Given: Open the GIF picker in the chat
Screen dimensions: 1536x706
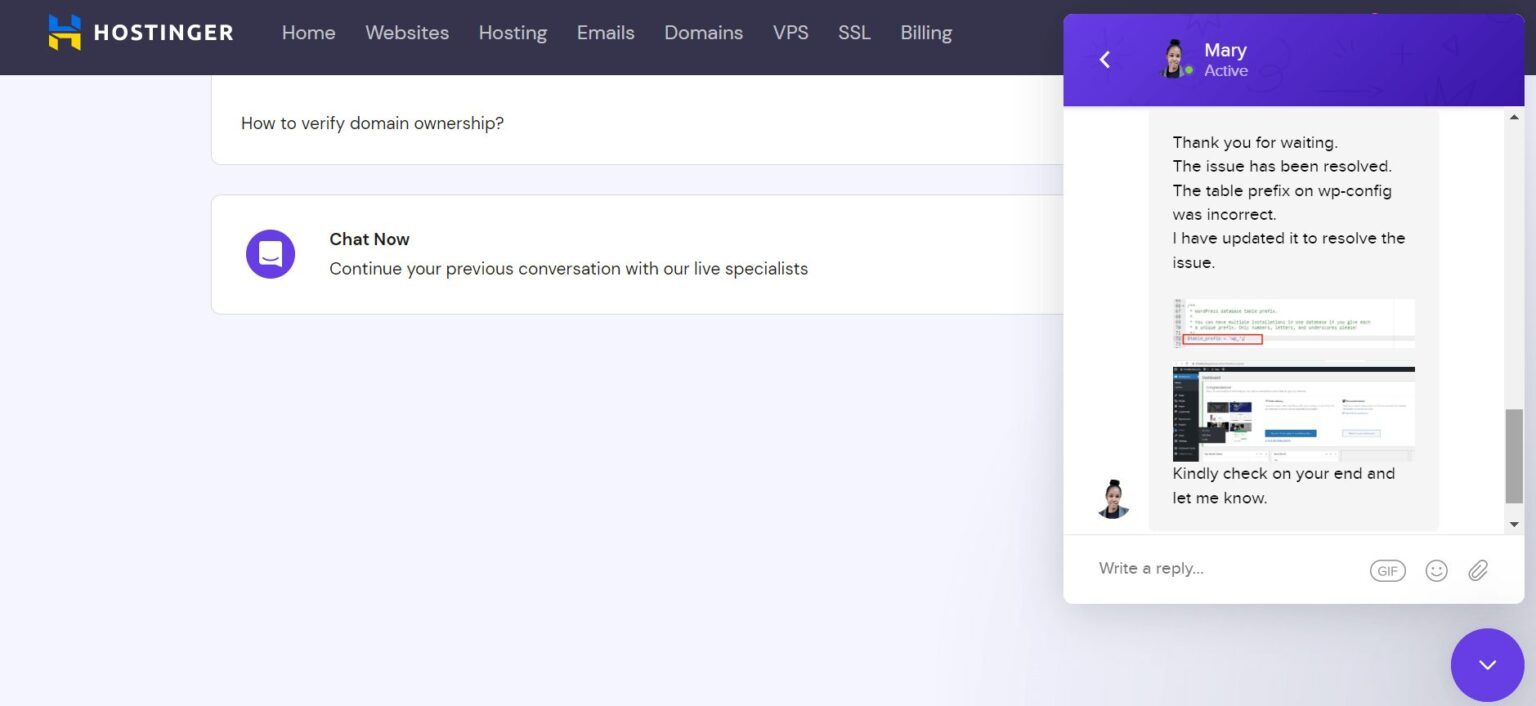Looking at the screenshot, I should [1388, 570].
